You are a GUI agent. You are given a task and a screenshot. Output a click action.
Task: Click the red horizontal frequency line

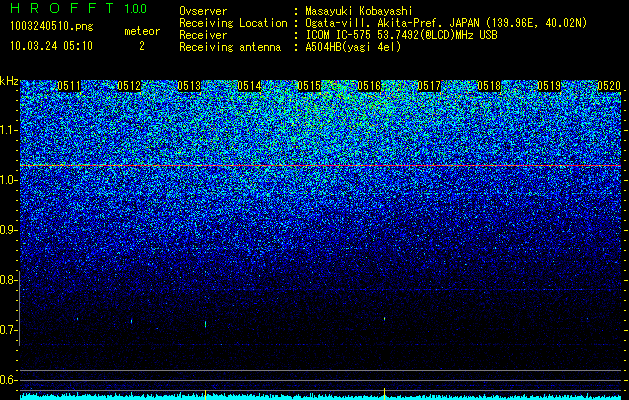pos(320,165)
